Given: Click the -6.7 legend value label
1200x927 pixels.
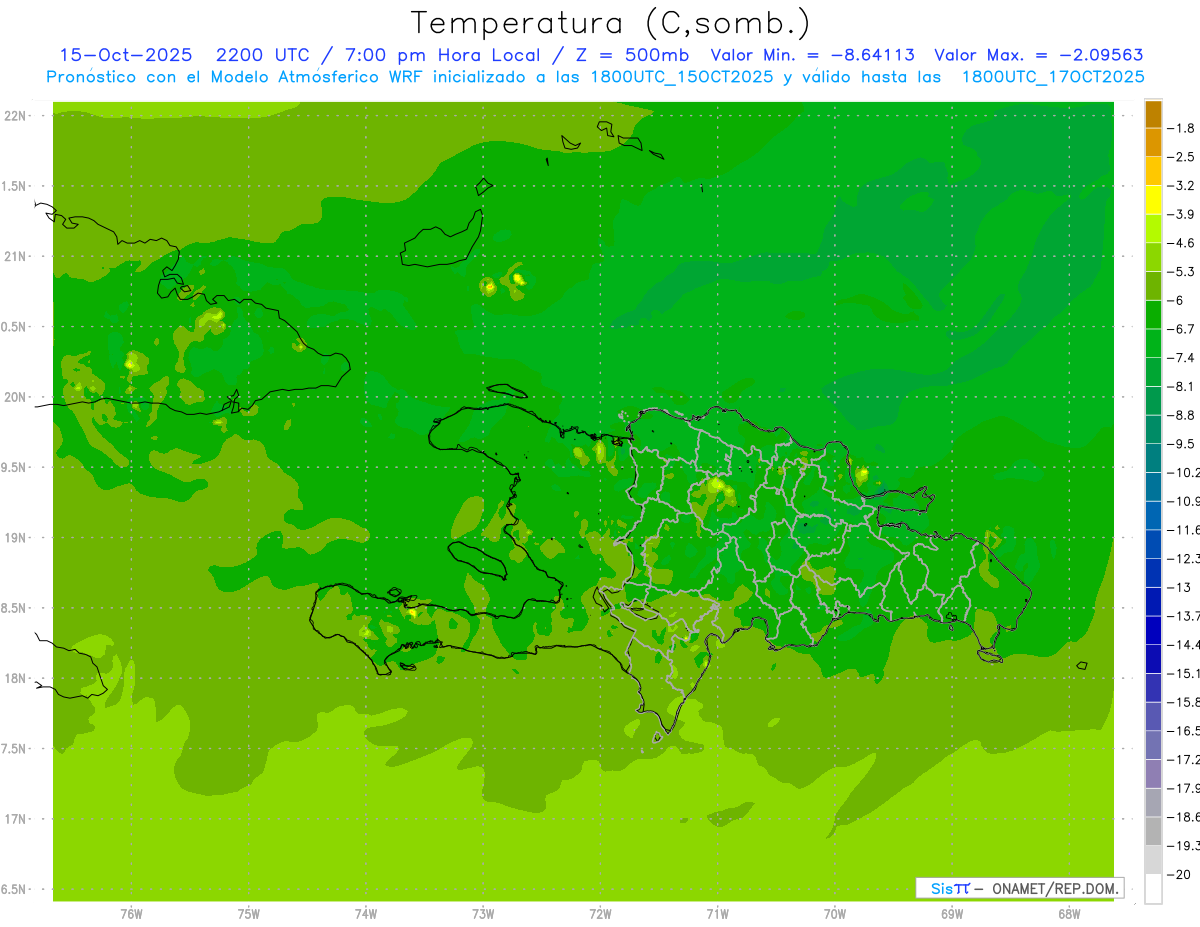Looking at the screenshot, I should [x=1184, y=329].
